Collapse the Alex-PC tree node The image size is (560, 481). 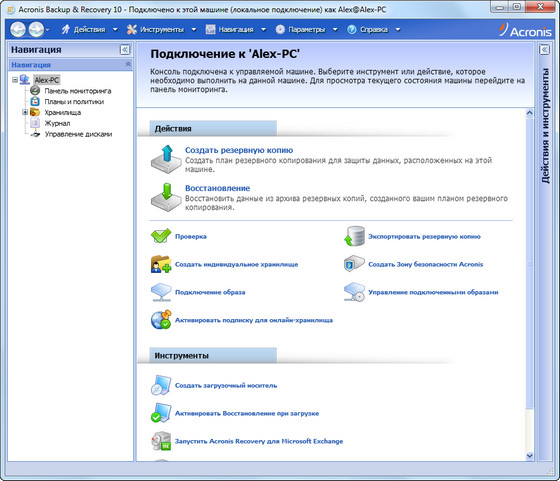pos(15,80)
